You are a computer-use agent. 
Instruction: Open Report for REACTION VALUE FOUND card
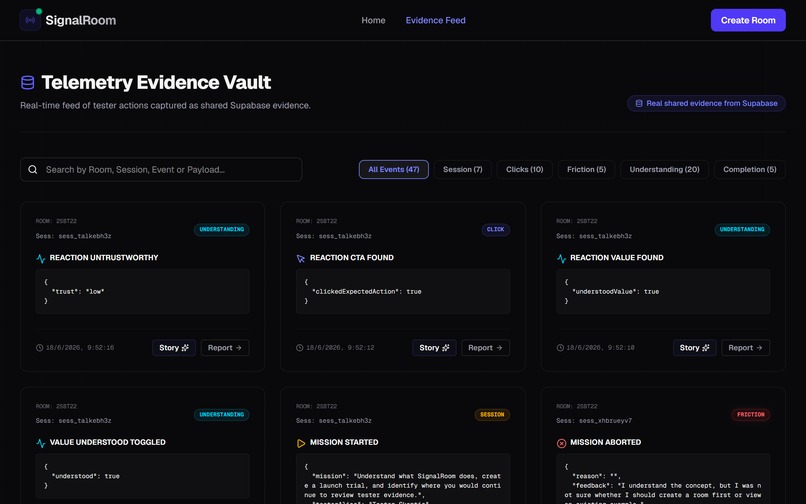(x=745, y=348)
